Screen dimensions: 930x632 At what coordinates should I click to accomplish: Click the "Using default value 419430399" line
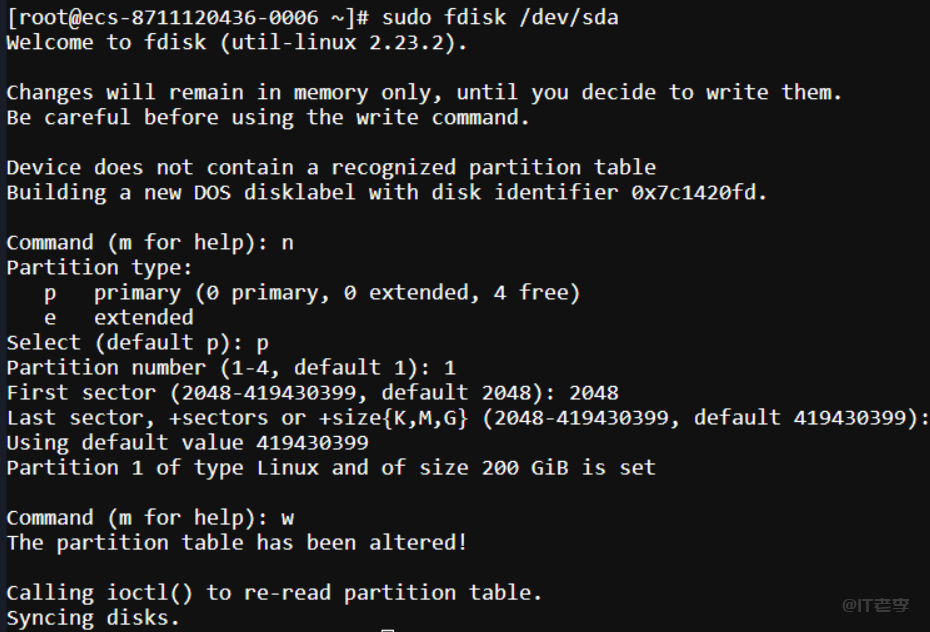pyautogui.click(x=187, y=442)
